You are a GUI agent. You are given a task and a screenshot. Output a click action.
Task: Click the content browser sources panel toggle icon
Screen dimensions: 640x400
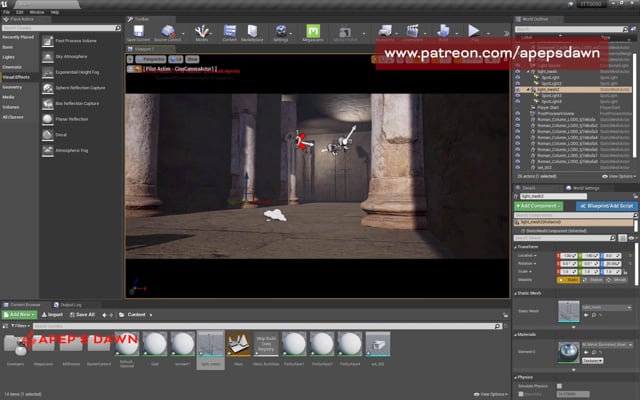point(5,326)
